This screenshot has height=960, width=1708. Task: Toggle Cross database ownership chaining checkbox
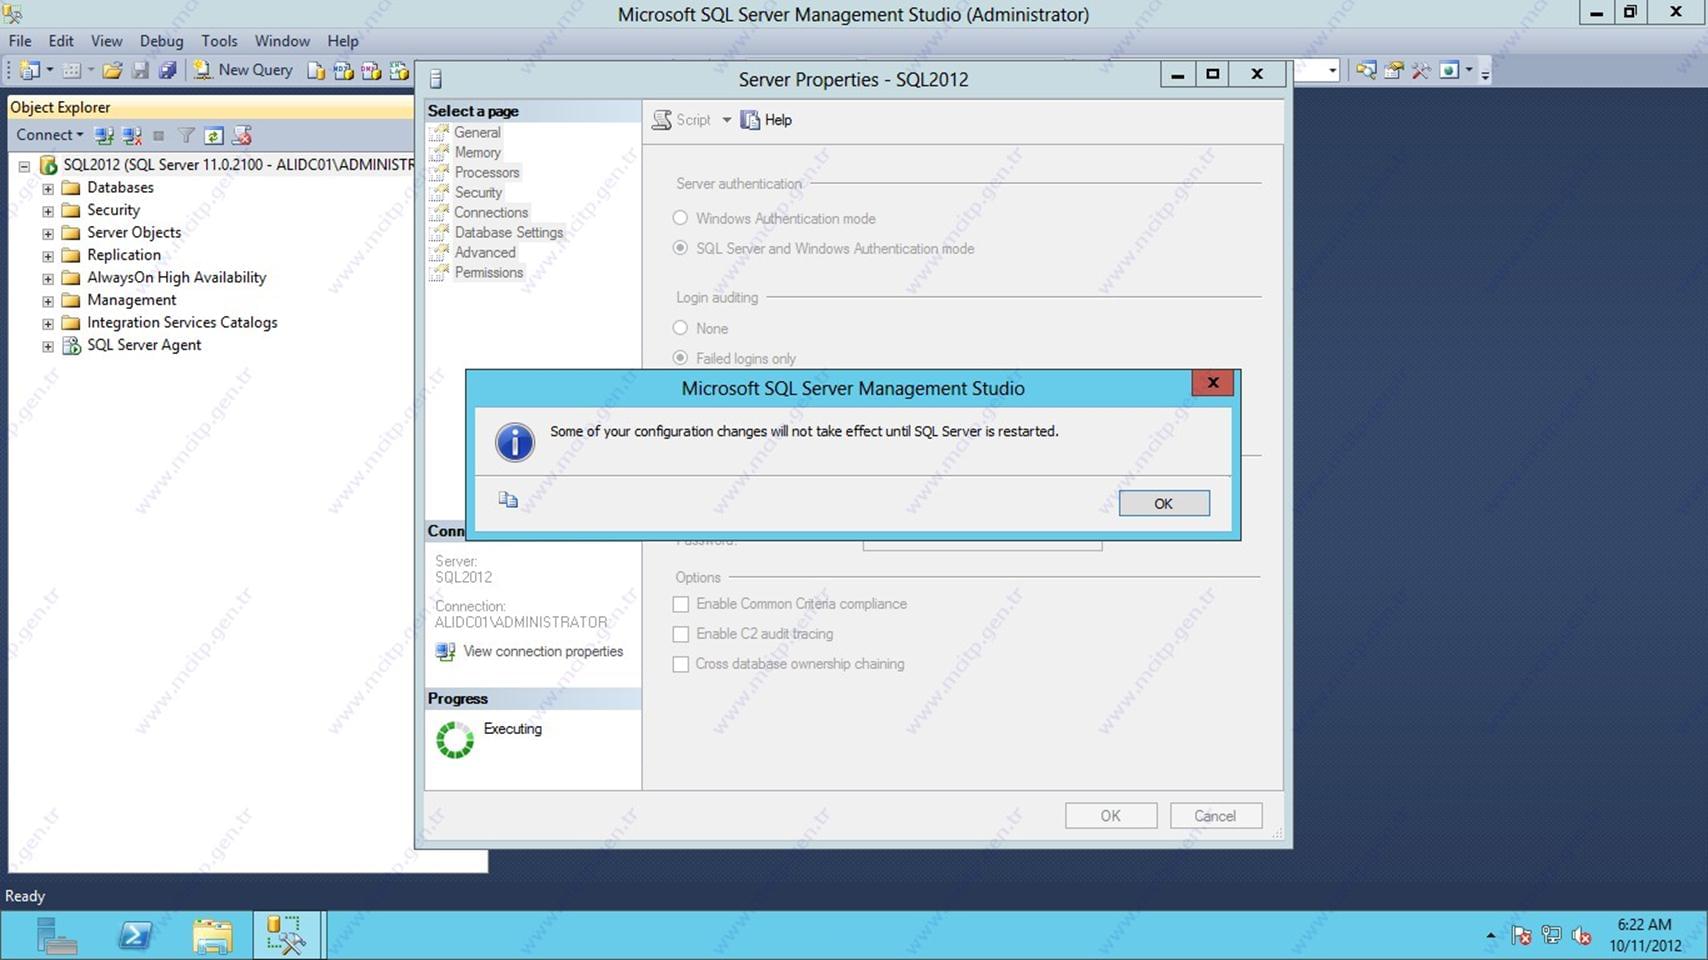click(x=681, y=664)
